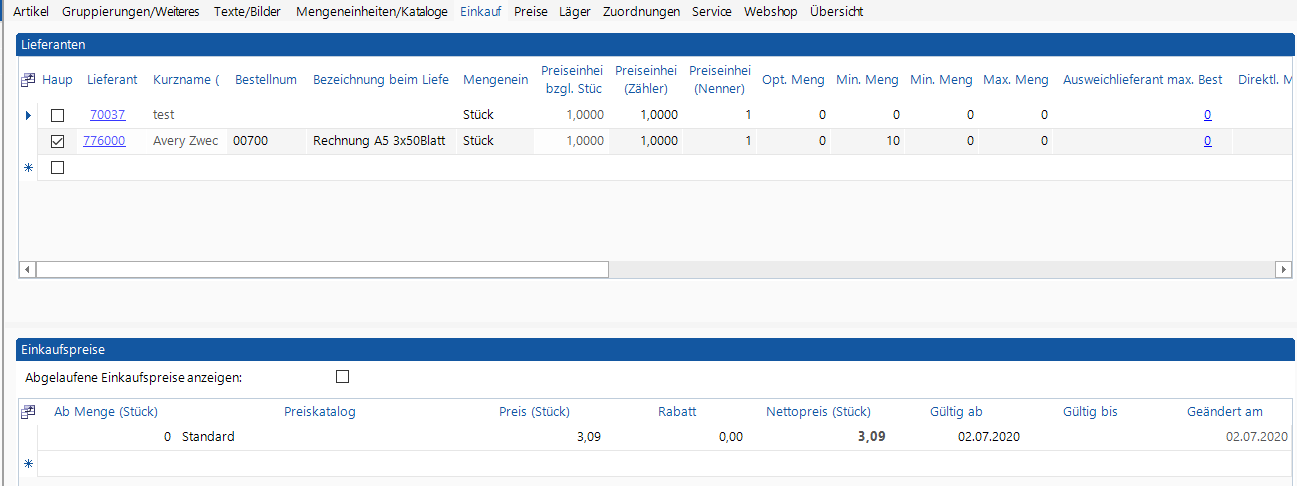
Task: Click Ausweichlieferant link 0 in test row
Action: (x=1207, y=115)
